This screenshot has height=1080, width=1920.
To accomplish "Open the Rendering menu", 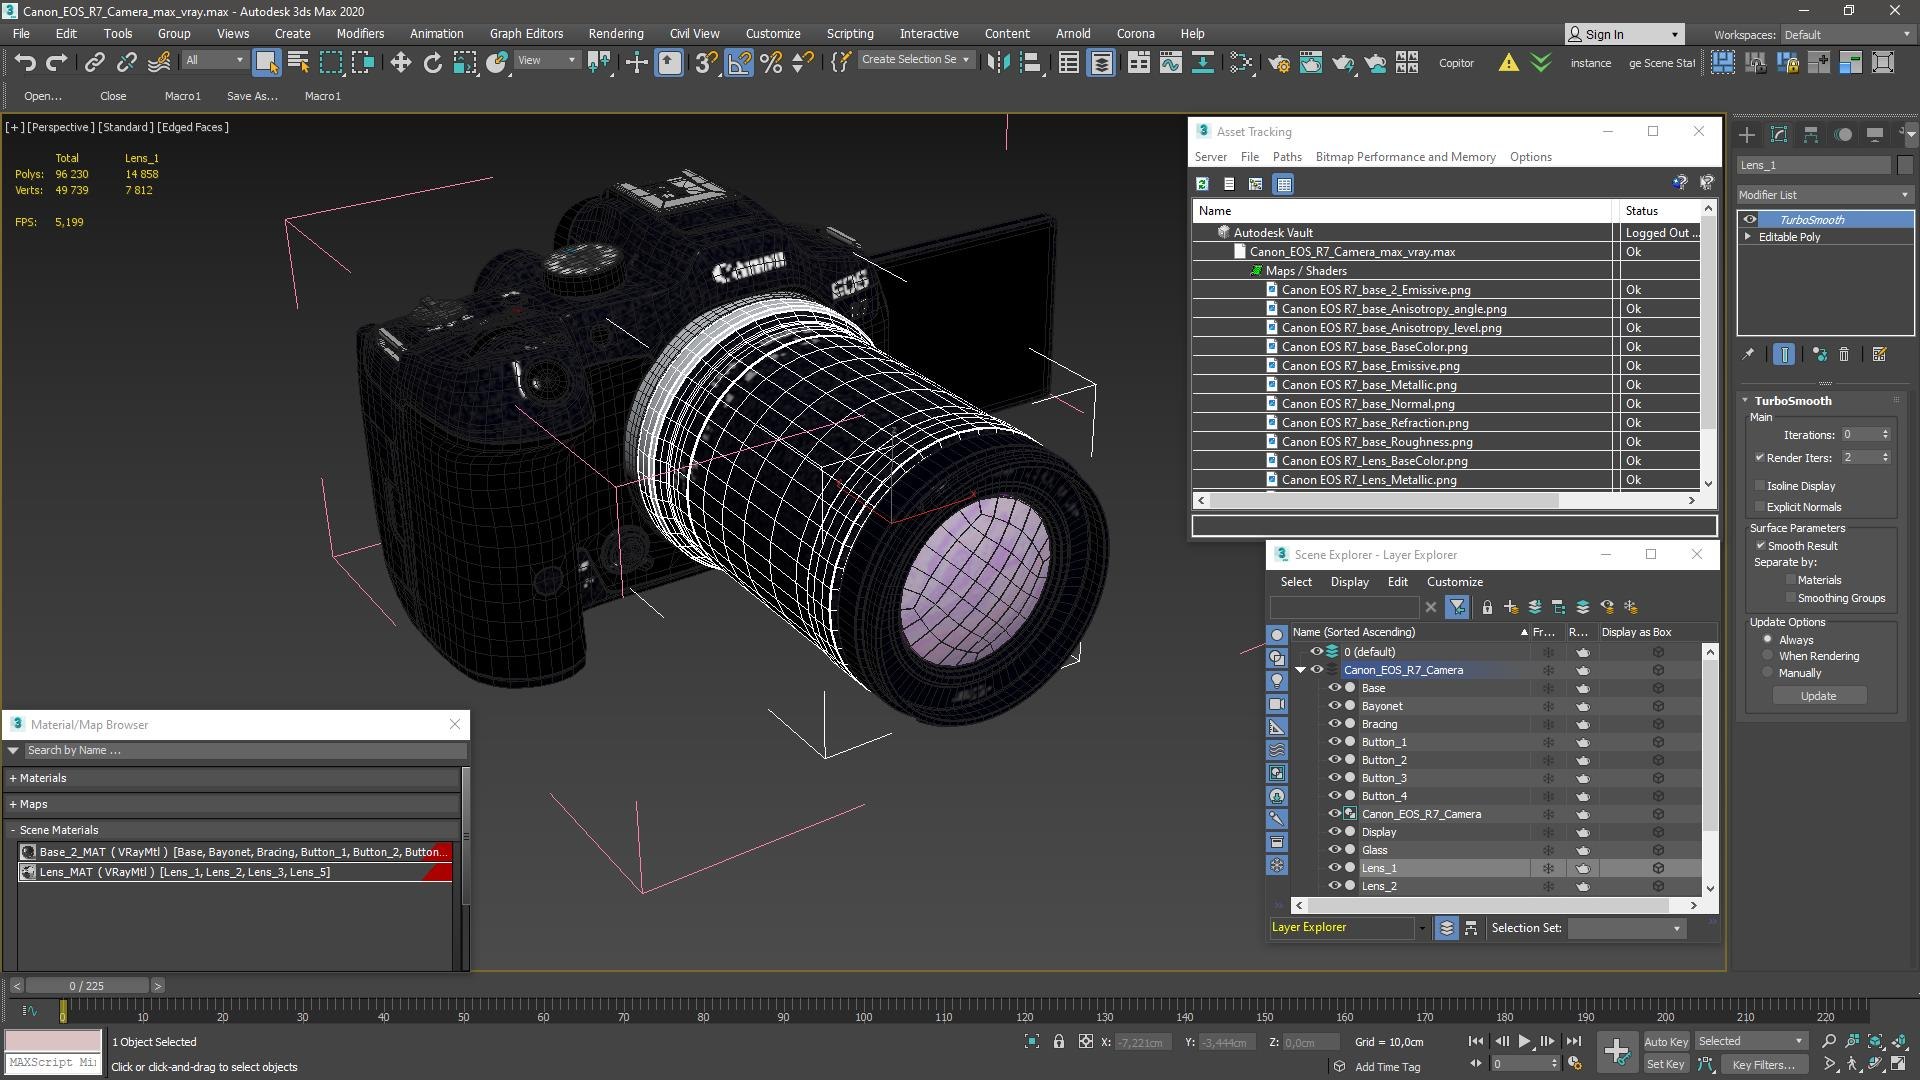I will coord(616,33).
